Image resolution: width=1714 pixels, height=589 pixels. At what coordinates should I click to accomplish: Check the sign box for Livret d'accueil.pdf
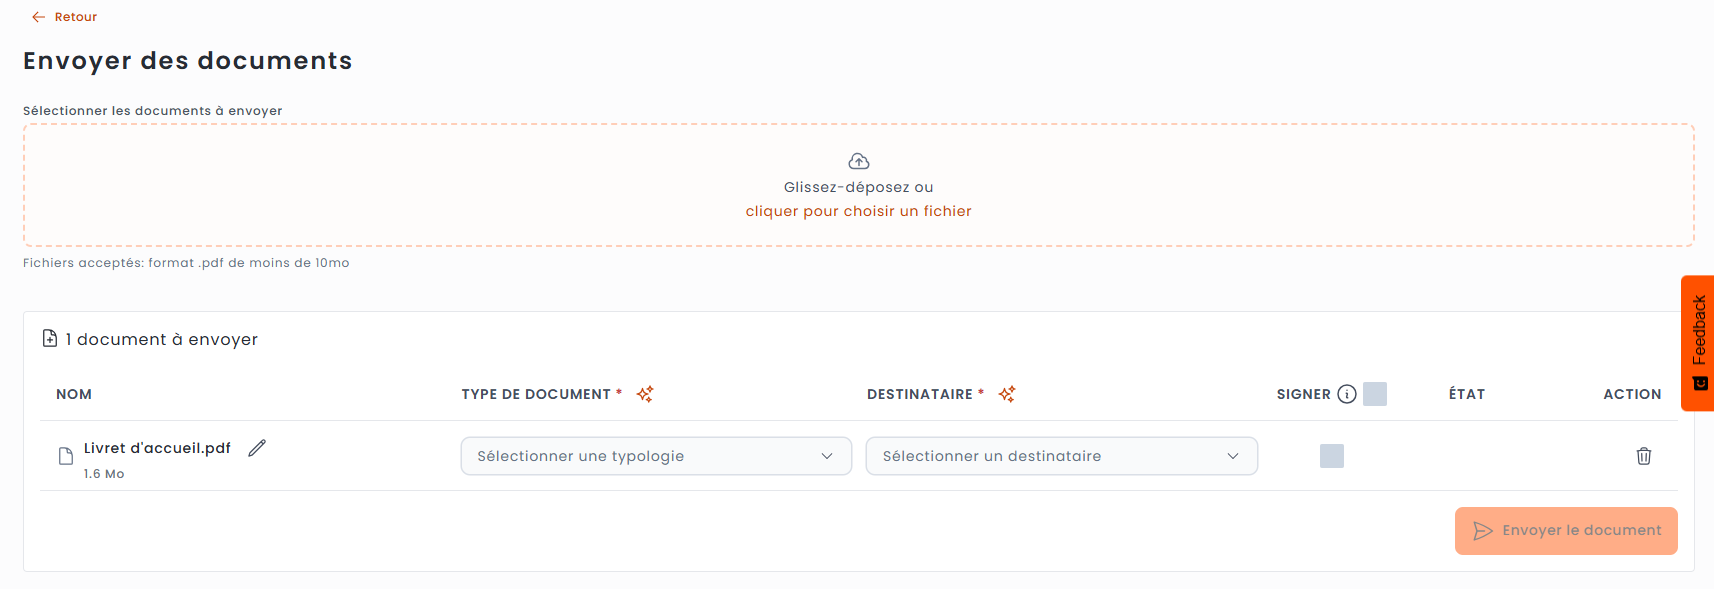(x=1331, y=456)
